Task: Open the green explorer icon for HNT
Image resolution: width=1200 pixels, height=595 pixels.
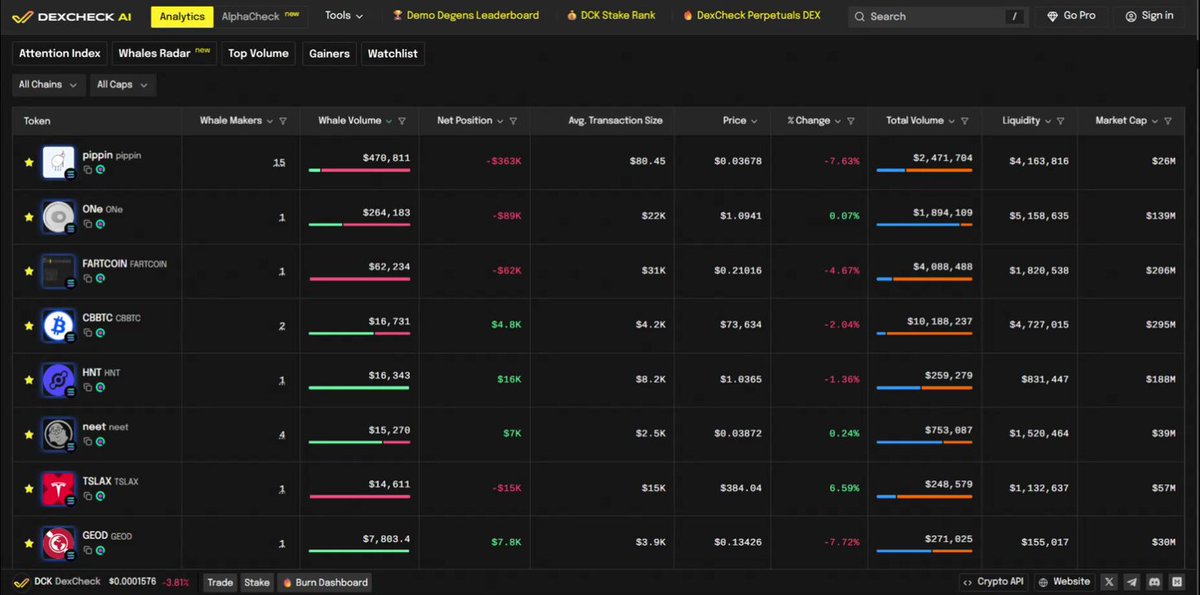Action: (100, 387)
